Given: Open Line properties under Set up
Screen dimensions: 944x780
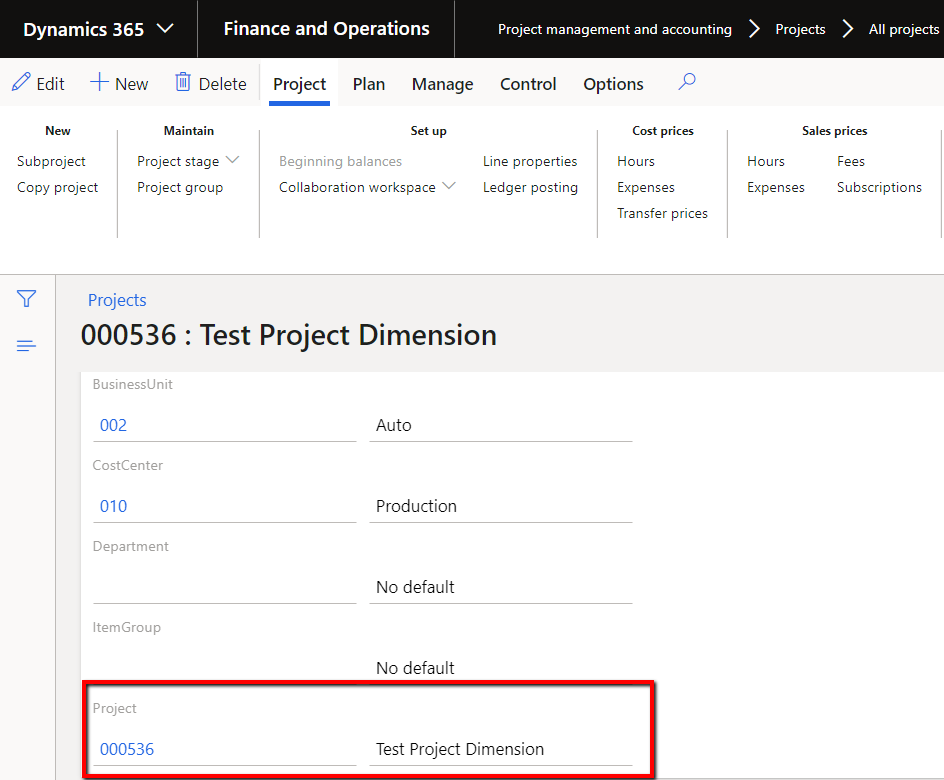Looking at the screenshot, I should (530, 160).
